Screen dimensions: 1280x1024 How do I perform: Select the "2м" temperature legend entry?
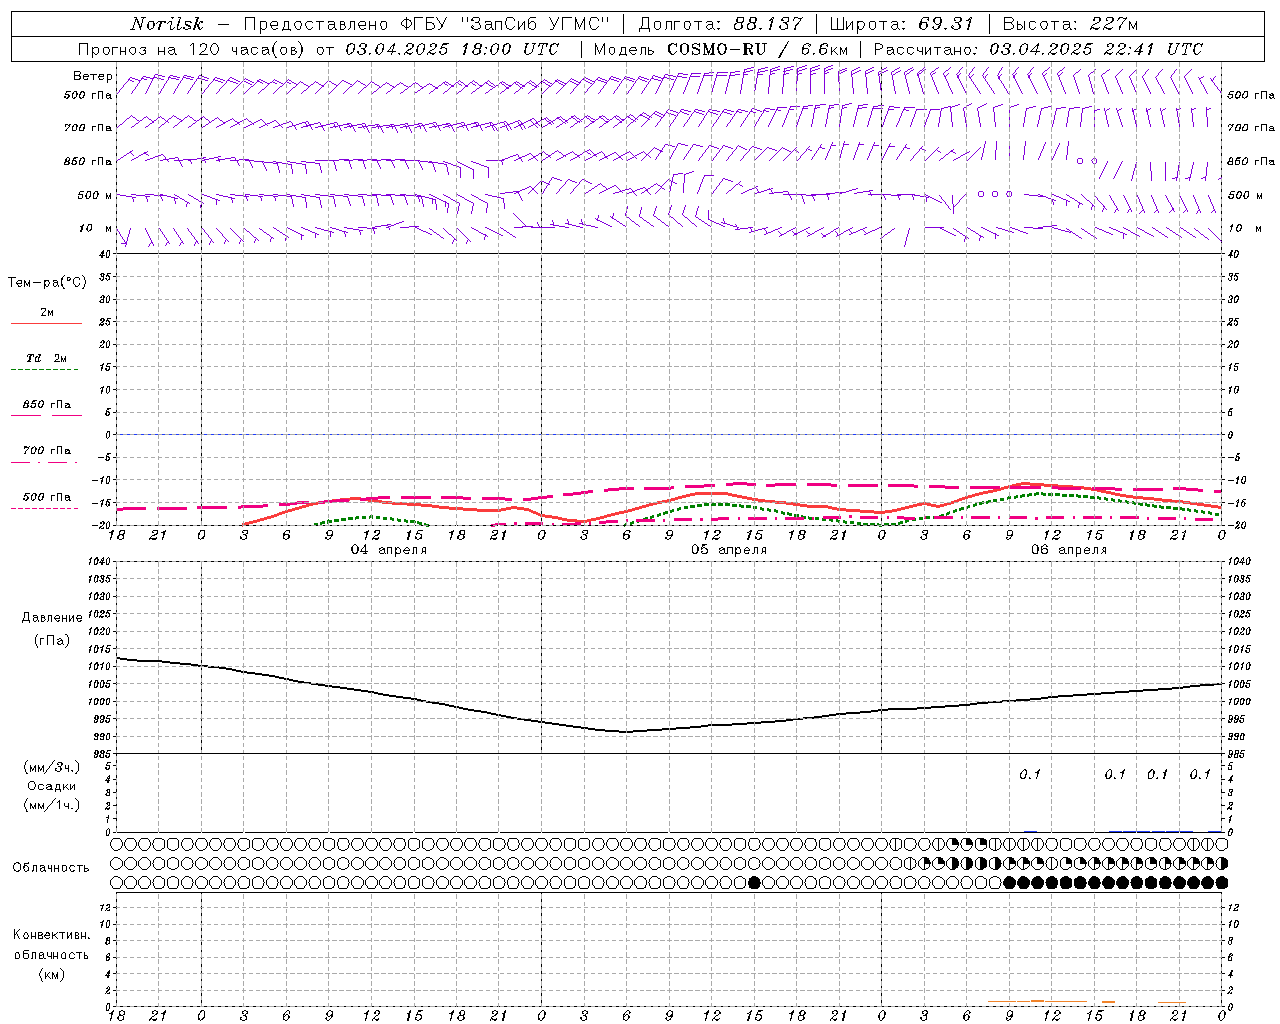(47, 312)
